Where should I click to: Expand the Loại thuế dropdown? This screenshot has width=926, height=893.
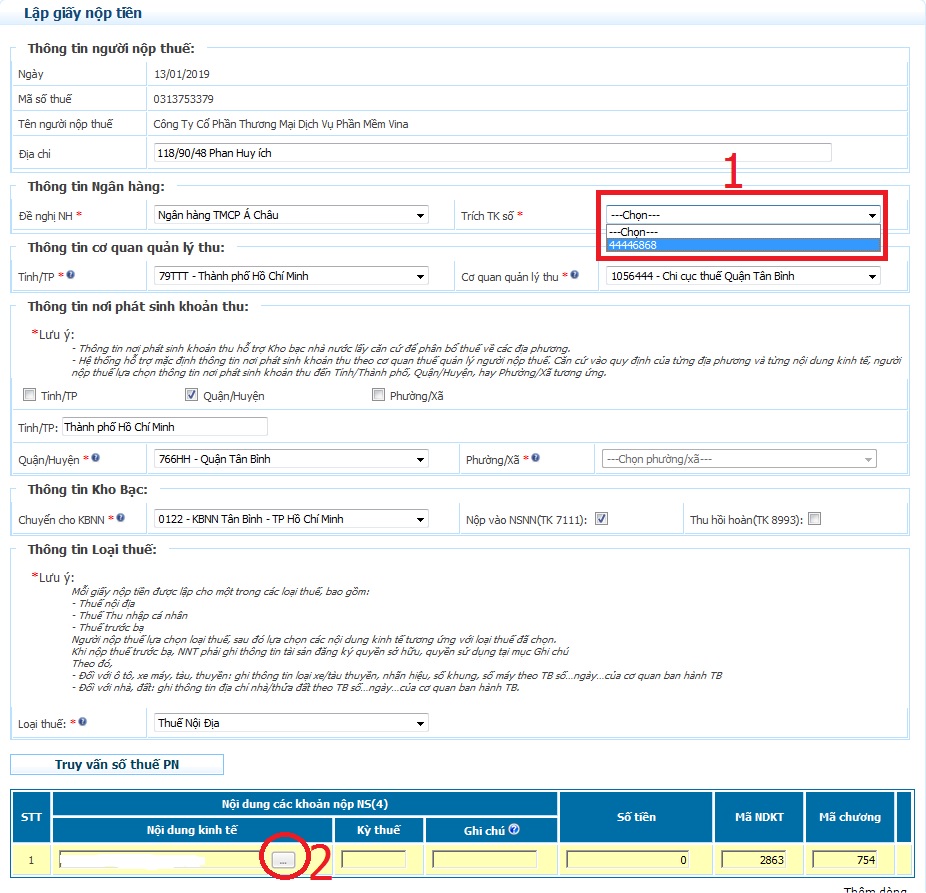point(292,722)
